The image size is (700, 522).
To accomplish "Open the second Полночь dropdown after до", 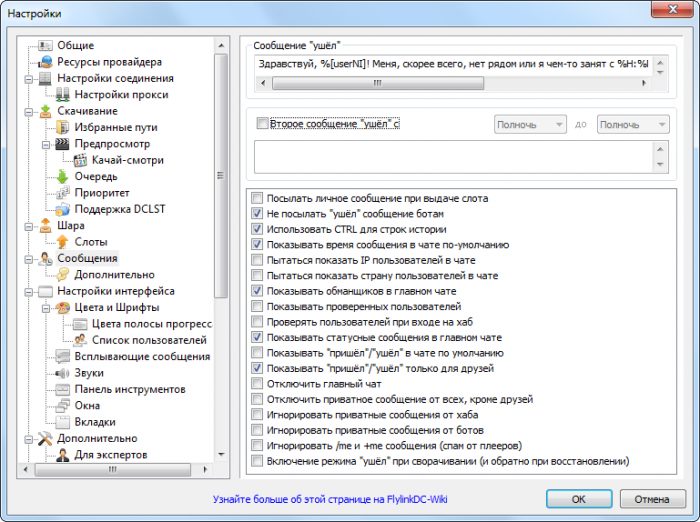I will [x=633, y=125].
